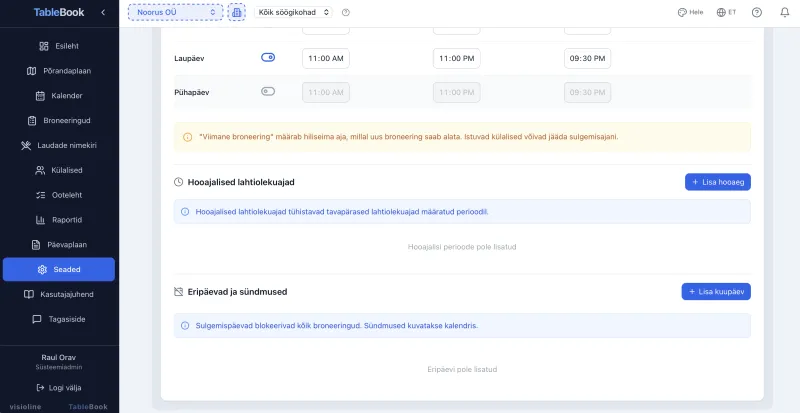Log out with Logi välja
This screenshot has width=800, height=413.
59,387
